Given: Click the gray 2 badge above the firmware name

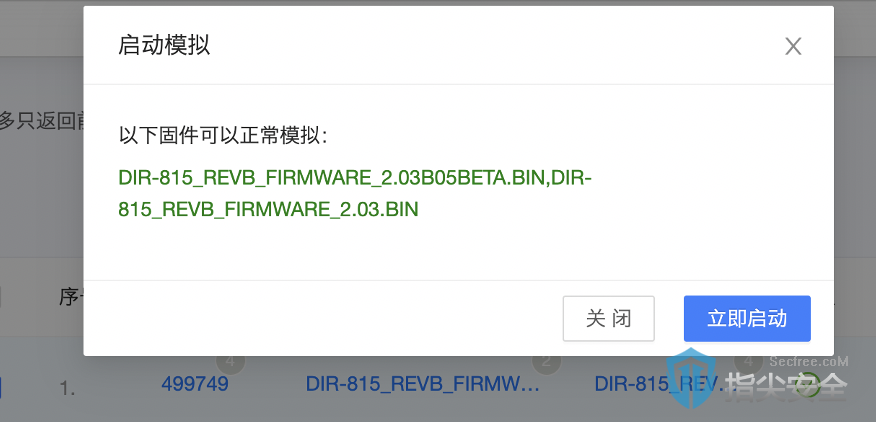Looking at the screenshot, I should pyautogui.click(x=546, y=362).
